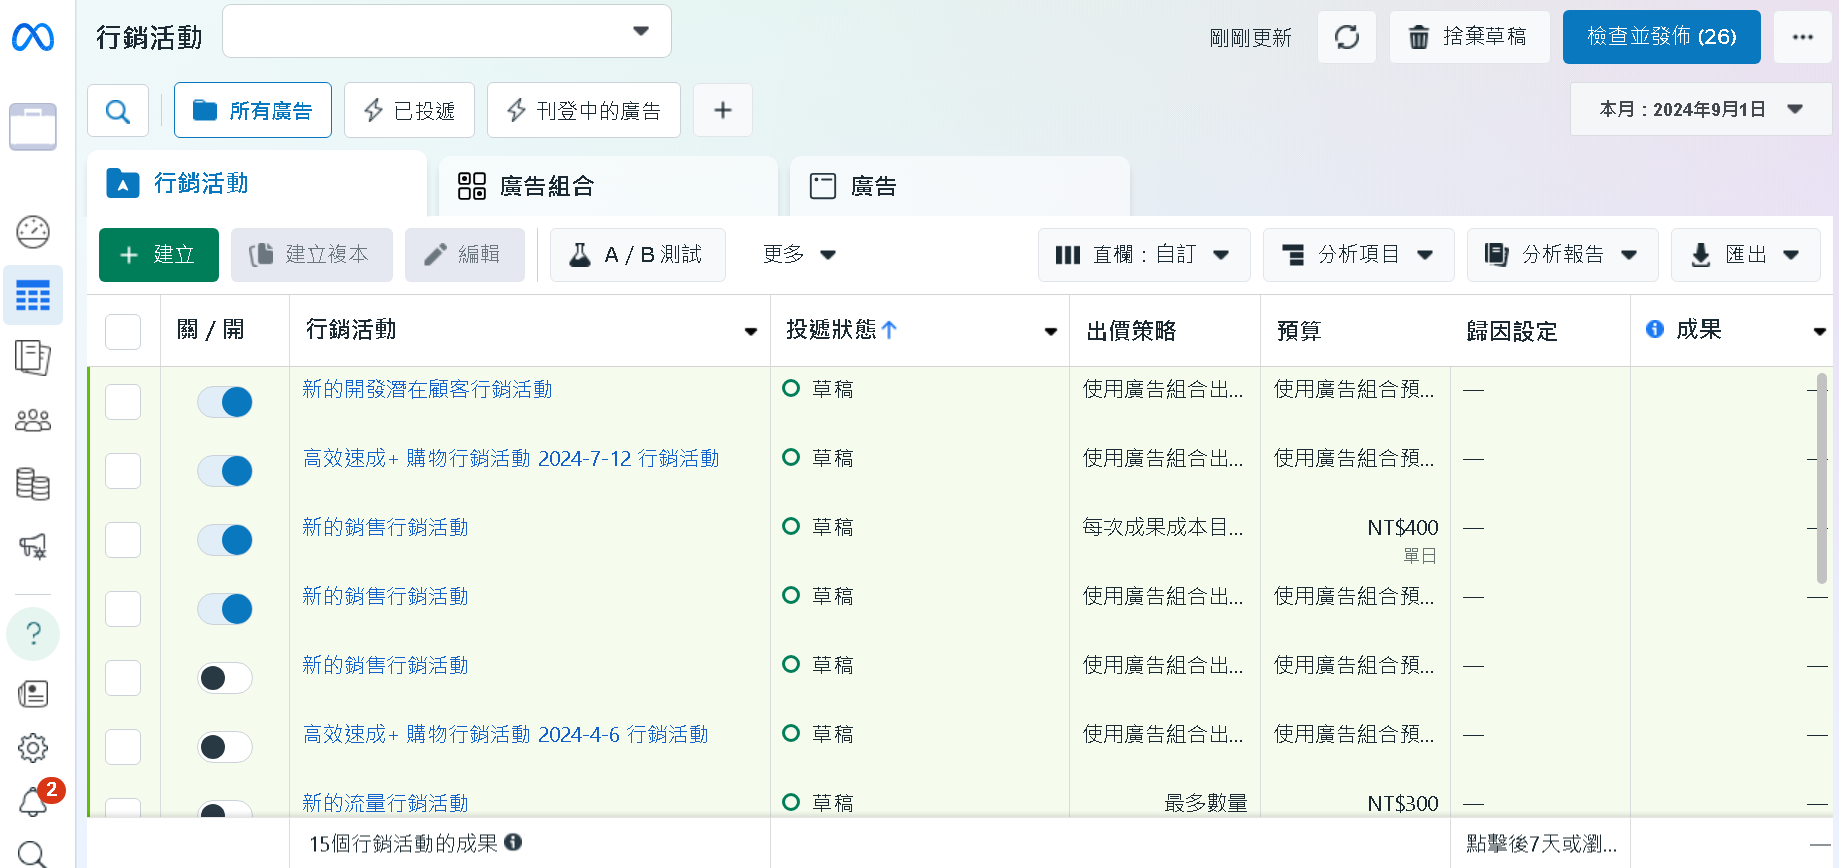Viewport: 1839px width, 868px height.
Task: Open 投遞狀態 column header dropdown arrow
Action: coord(1051,331)
